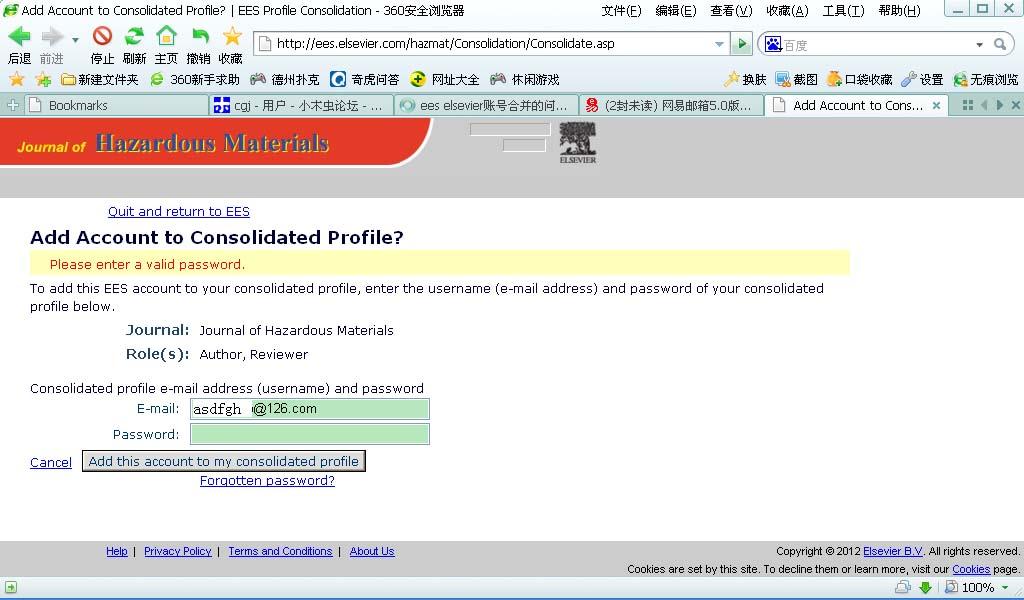Switch to the 网易邮箱5.0版 tab

pyautogui.click(x=671, y=106)
